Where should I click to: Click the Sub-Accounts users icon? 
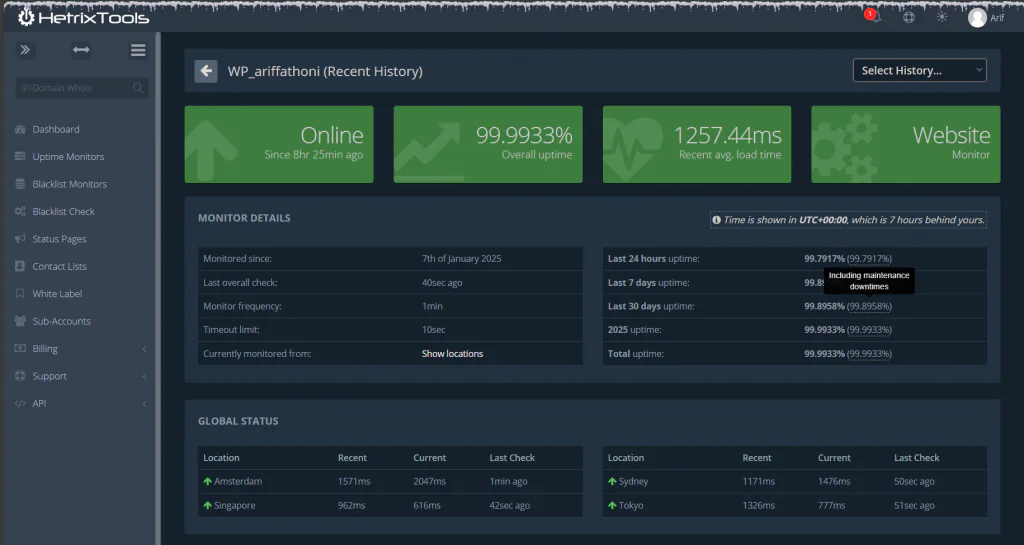20,321
